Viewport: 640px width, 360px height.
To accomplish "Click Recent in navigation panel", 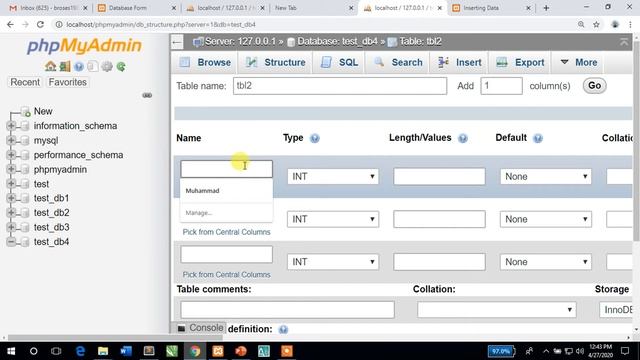I will click(25, 82).
